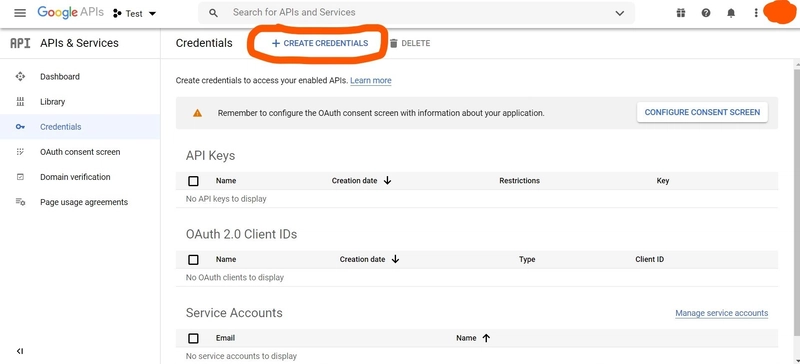Click the Google APIs logo
800x364 pixels.
coord(70,13)
